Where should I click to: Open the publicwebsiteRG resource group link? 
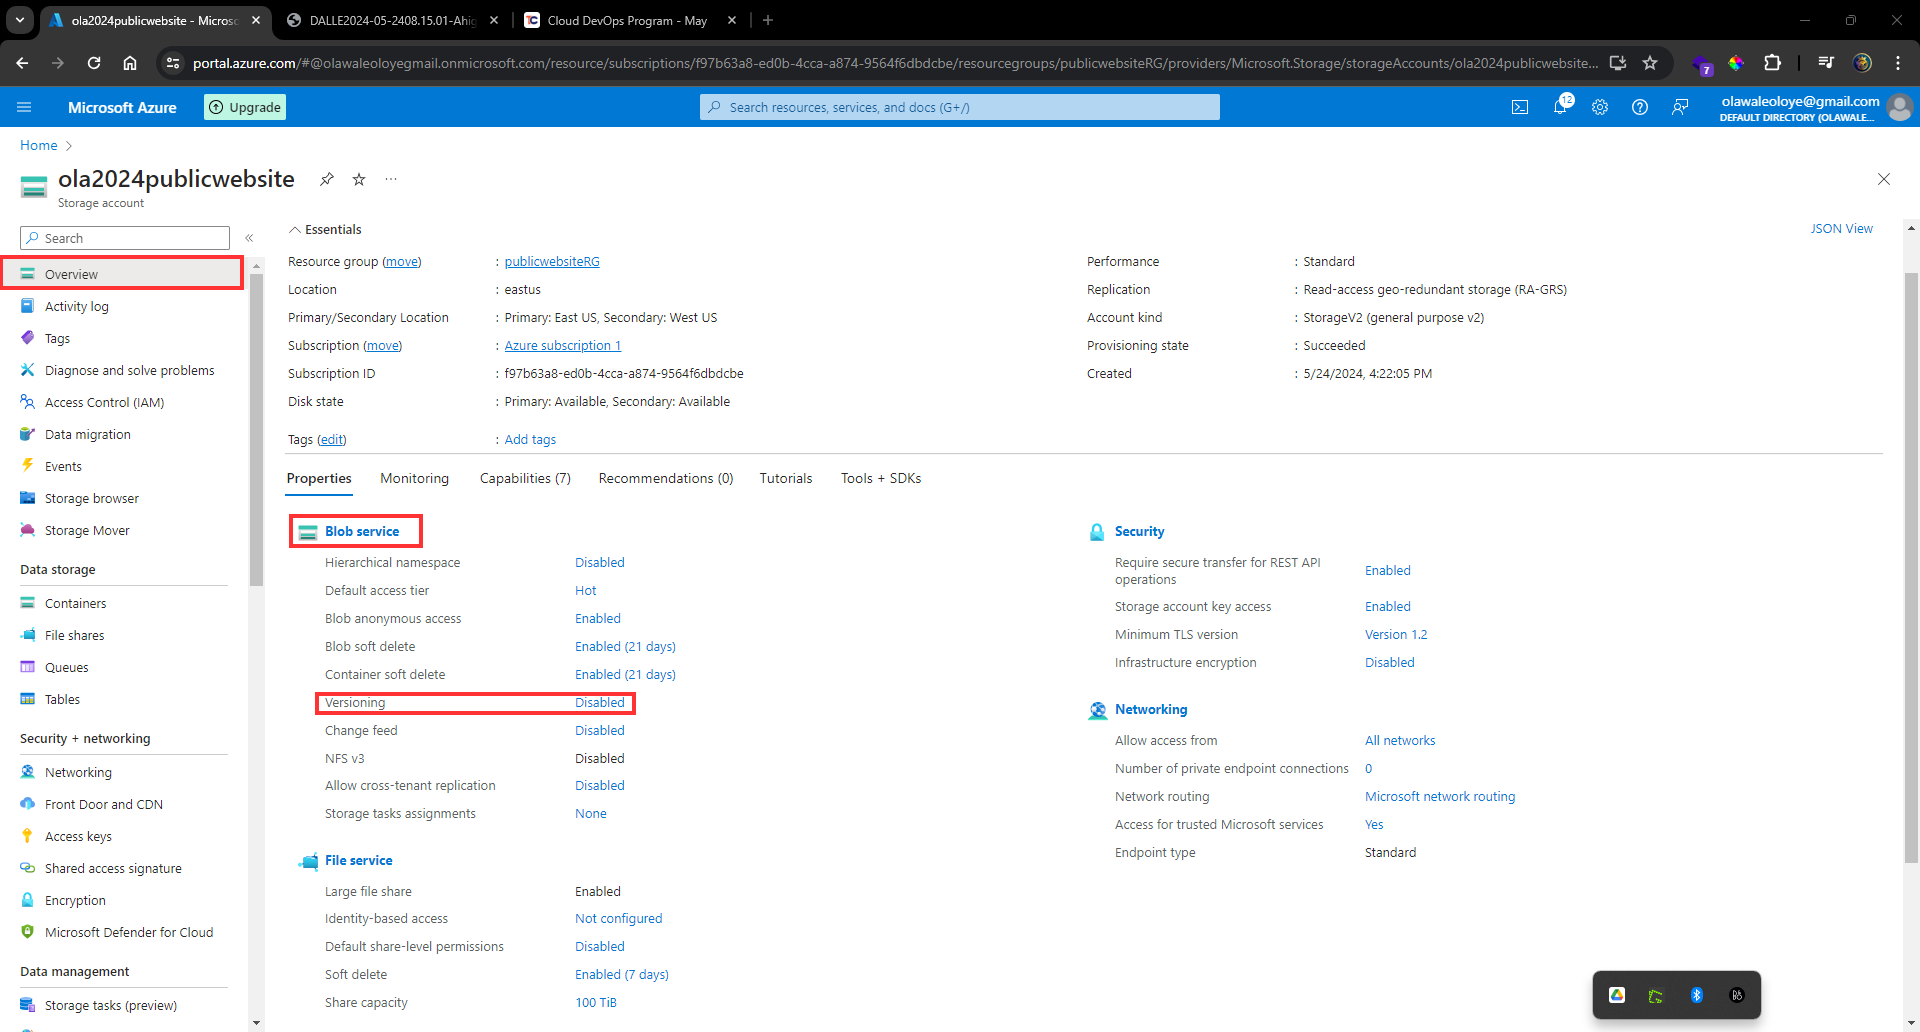pyautogui.click(x=551, y=261)
